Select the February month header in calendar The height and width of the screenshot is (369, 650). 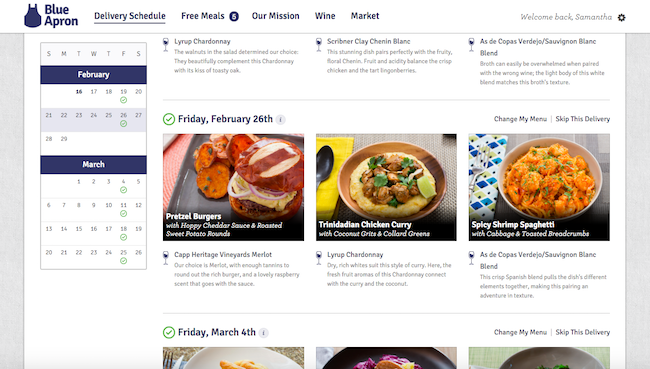(93, 75)
